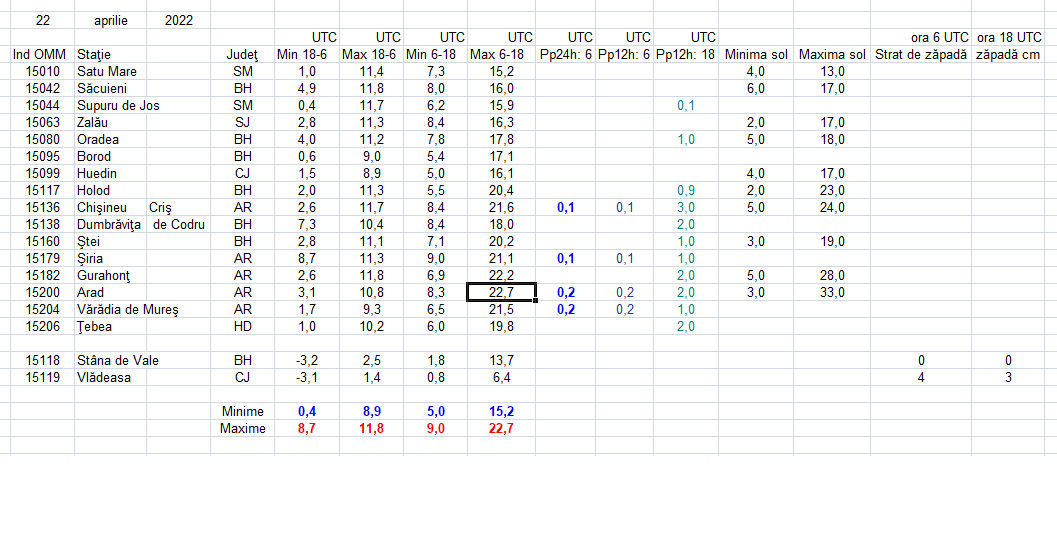Viewport: 1057px width, 540px height.
Task: Click the Ţebea station cell
Action: pyautogui.click(x=111, y=327)
